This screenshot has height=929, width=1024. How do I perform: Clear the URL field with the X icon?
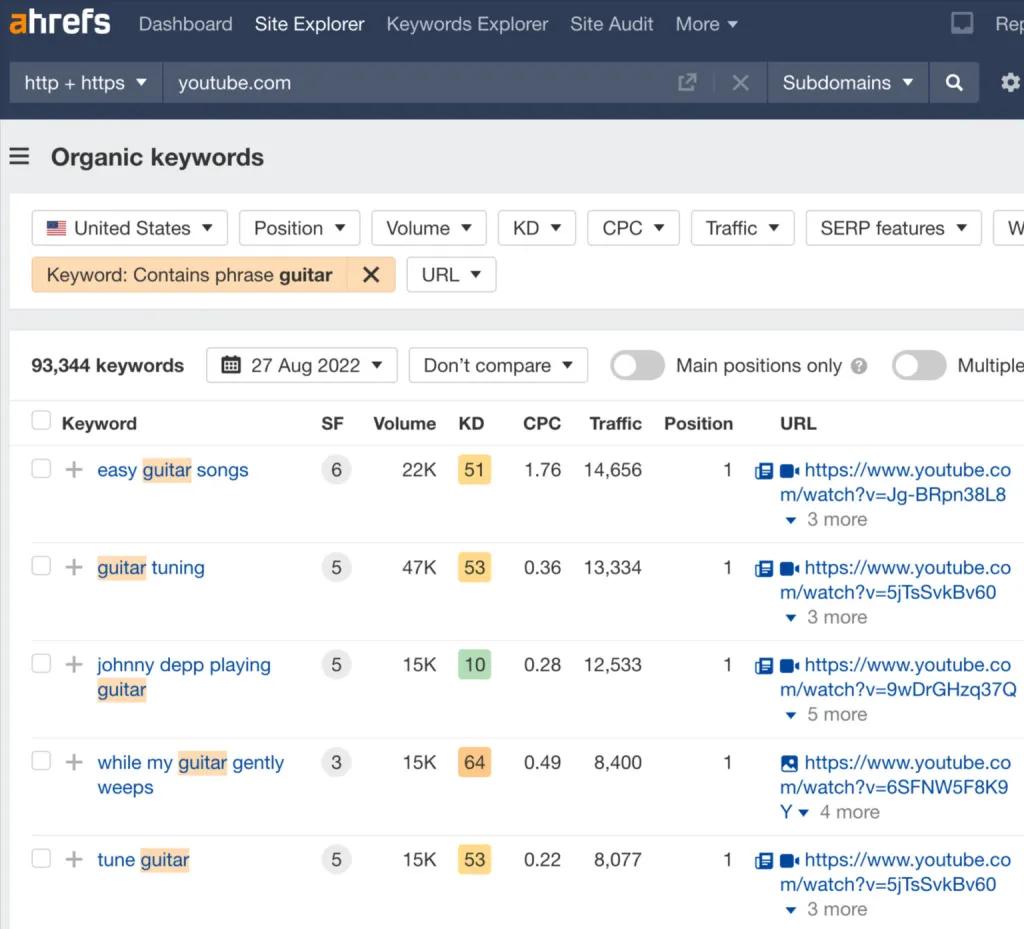tap(740, 83)
